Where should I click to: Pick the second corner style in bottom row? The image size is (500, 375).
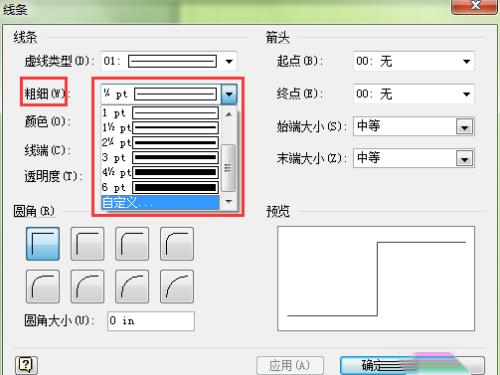(x=87, y=286)
